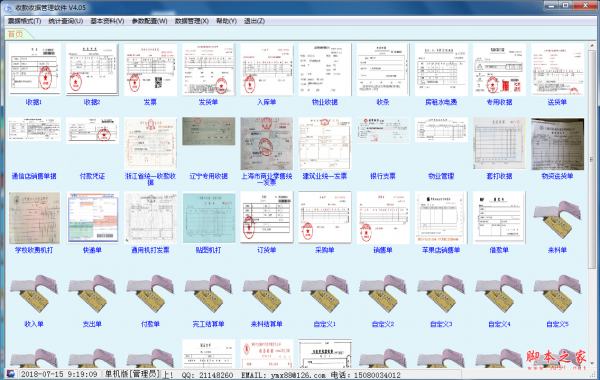Open the 数据管理(X) menu
Screen dimensions: 600x380
click(x=192, y=21)
